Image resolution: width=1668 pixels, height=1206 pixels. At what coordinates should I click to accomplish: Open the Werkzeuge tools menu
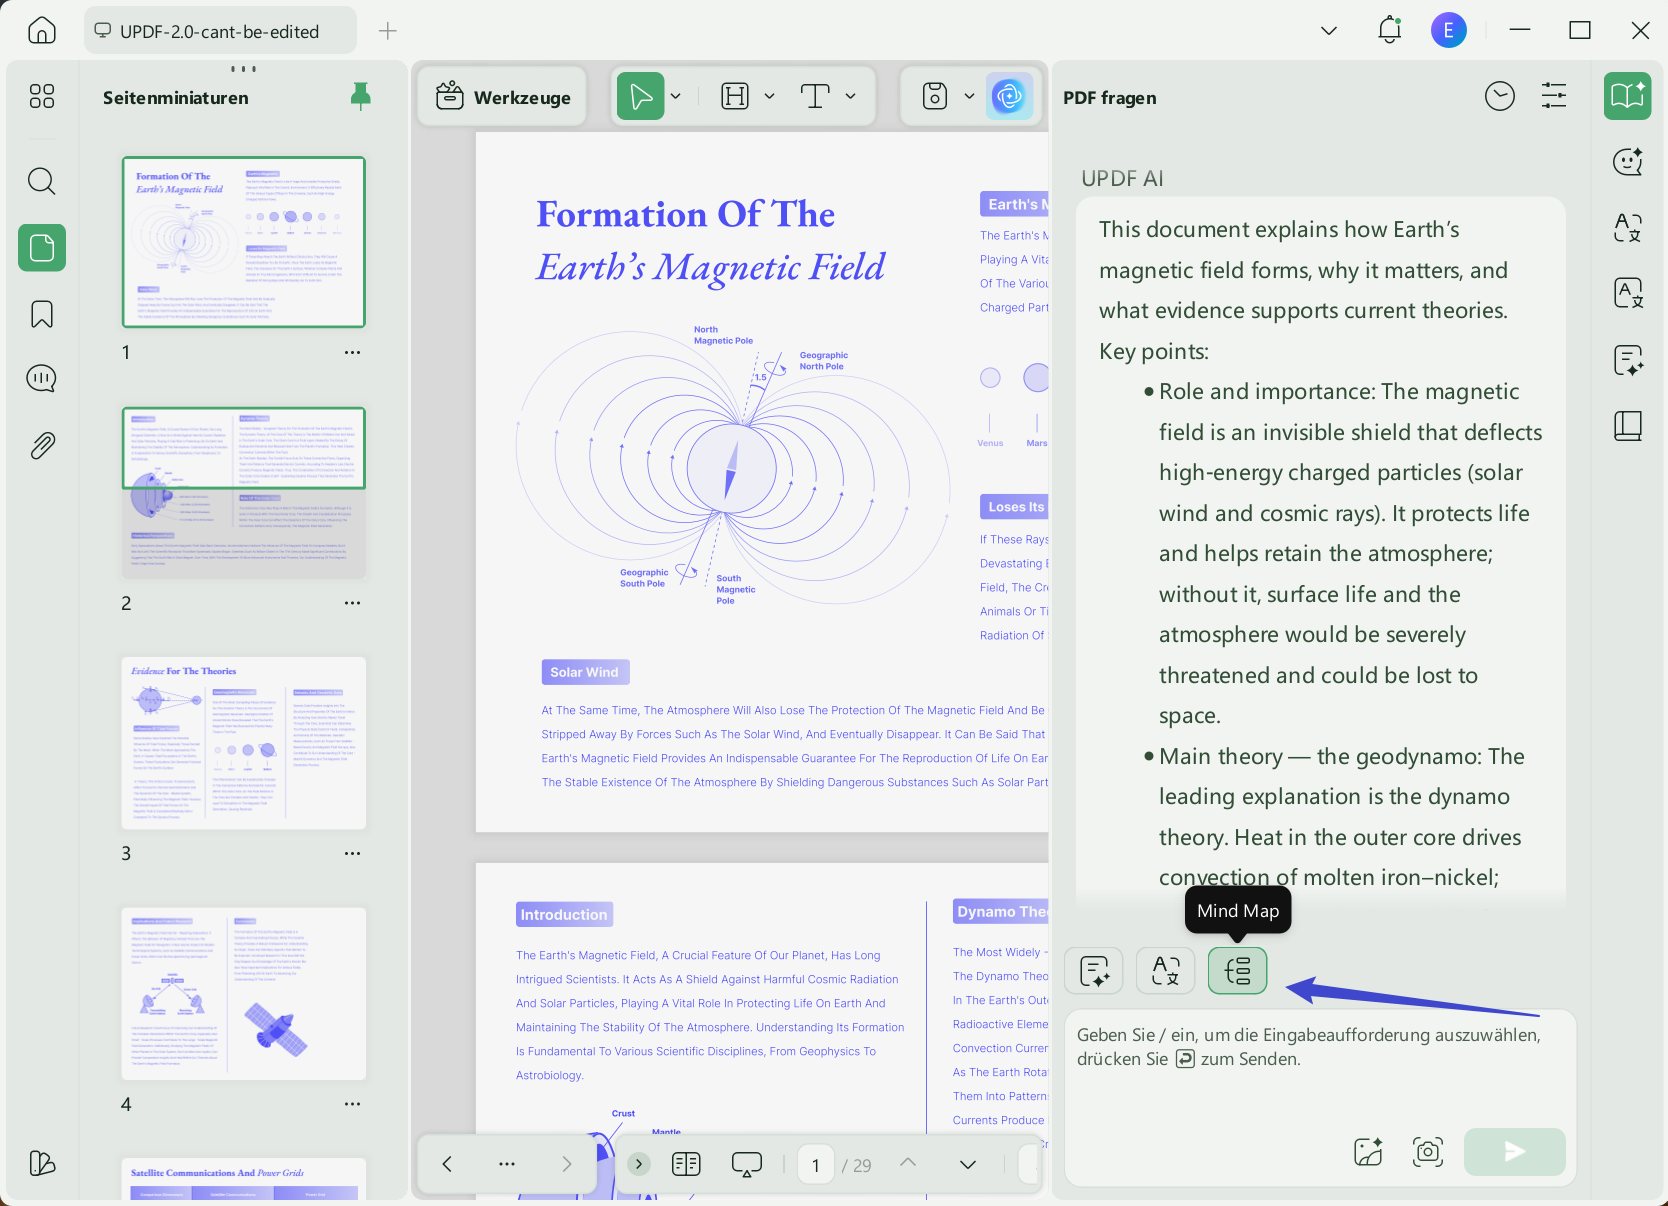click(503, 97)
